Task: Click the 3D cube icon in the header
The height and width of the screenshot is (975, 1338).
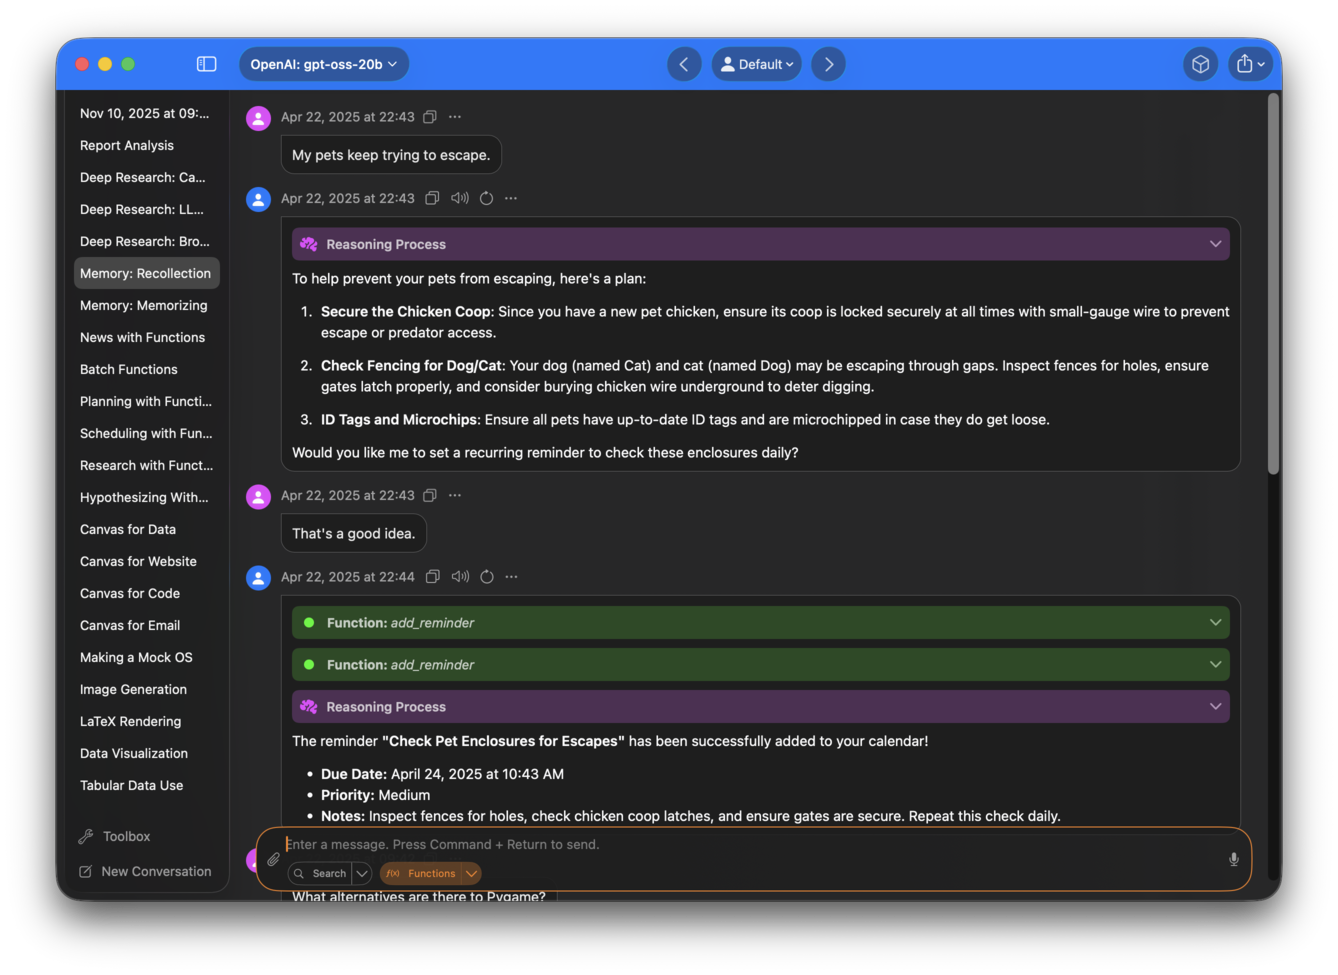Action: click(1200, 64)
